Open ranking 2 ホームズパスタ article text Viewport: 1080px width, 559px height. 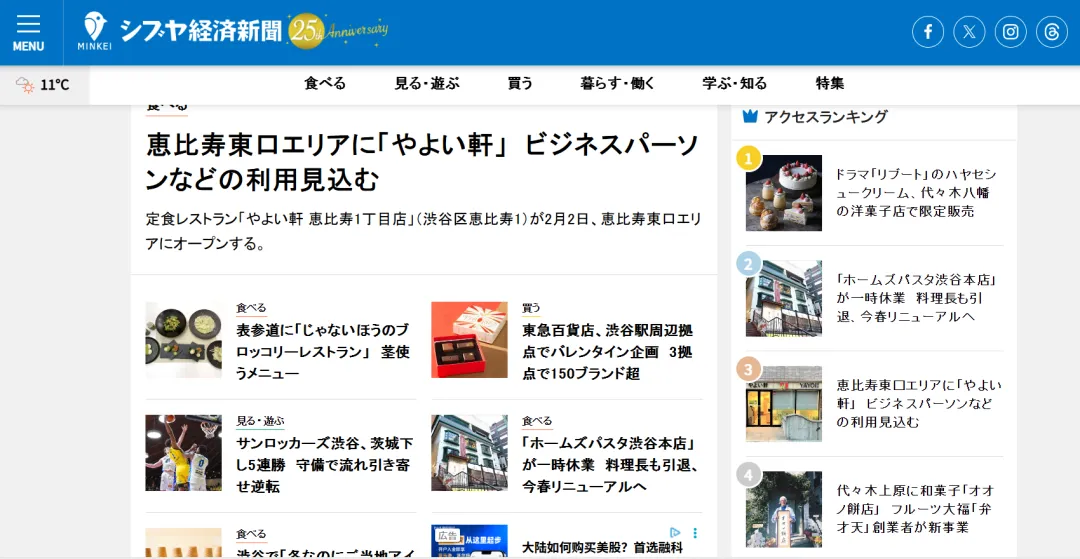(x=917, y=298)
